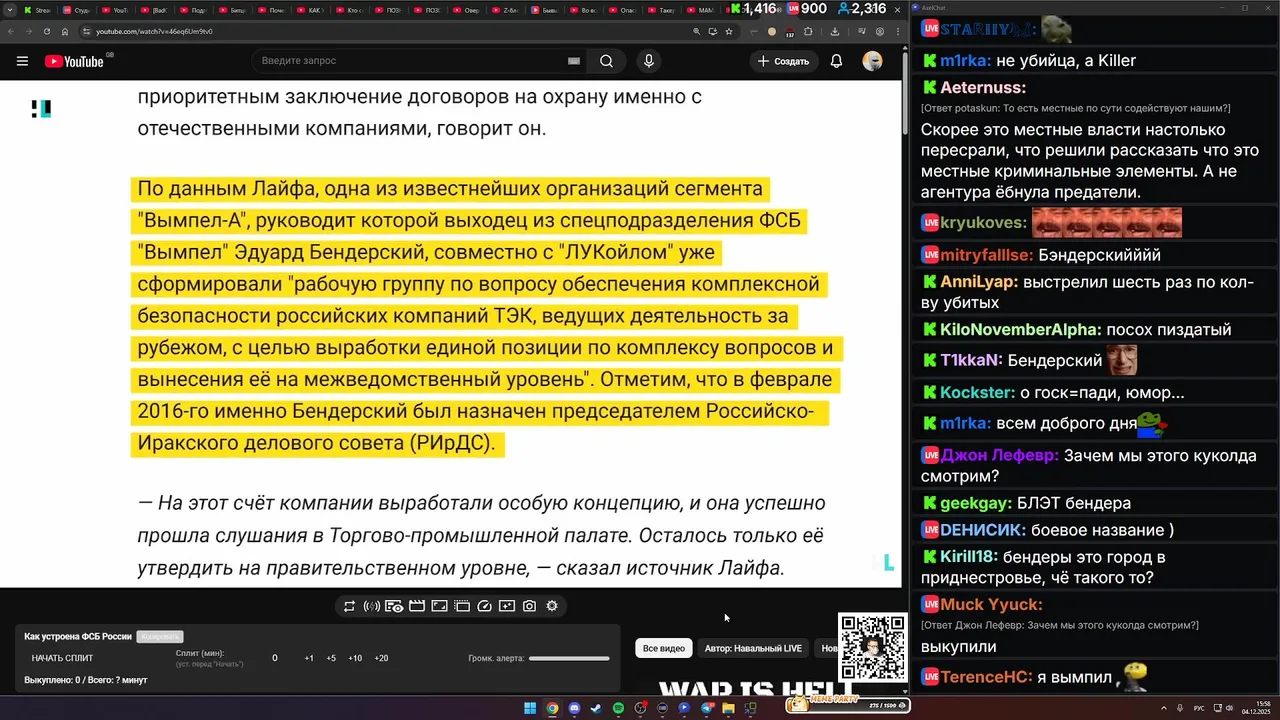Click the QR code image
The image size is (1280, 720).
[872, 648]
